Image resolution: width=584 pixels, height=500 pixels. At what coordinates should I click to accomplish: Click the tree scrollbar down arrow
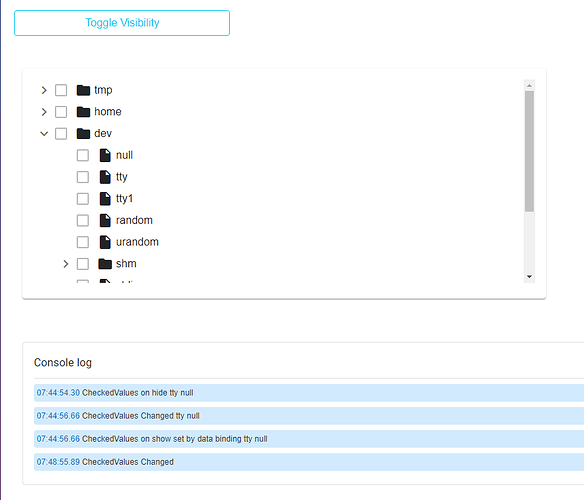coord(529,277)
